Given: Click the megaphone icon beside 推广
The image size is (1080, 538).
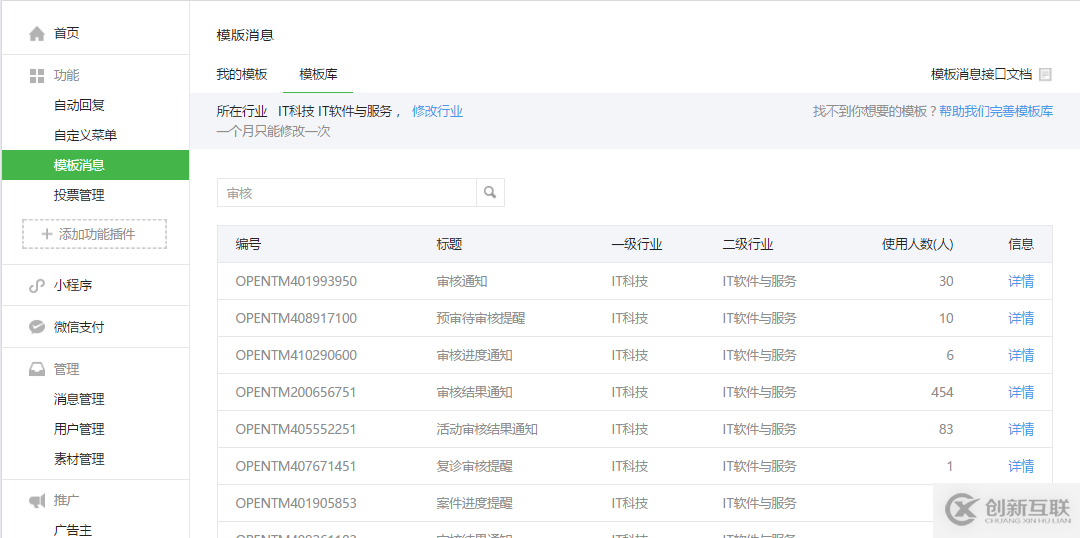Looking at the screenshot, I should [37, 501].
